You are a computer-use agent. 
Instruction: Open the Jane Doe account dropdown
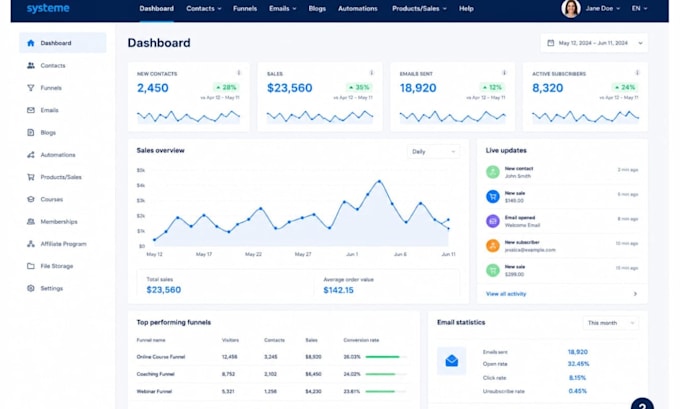(x=618, y=9)
